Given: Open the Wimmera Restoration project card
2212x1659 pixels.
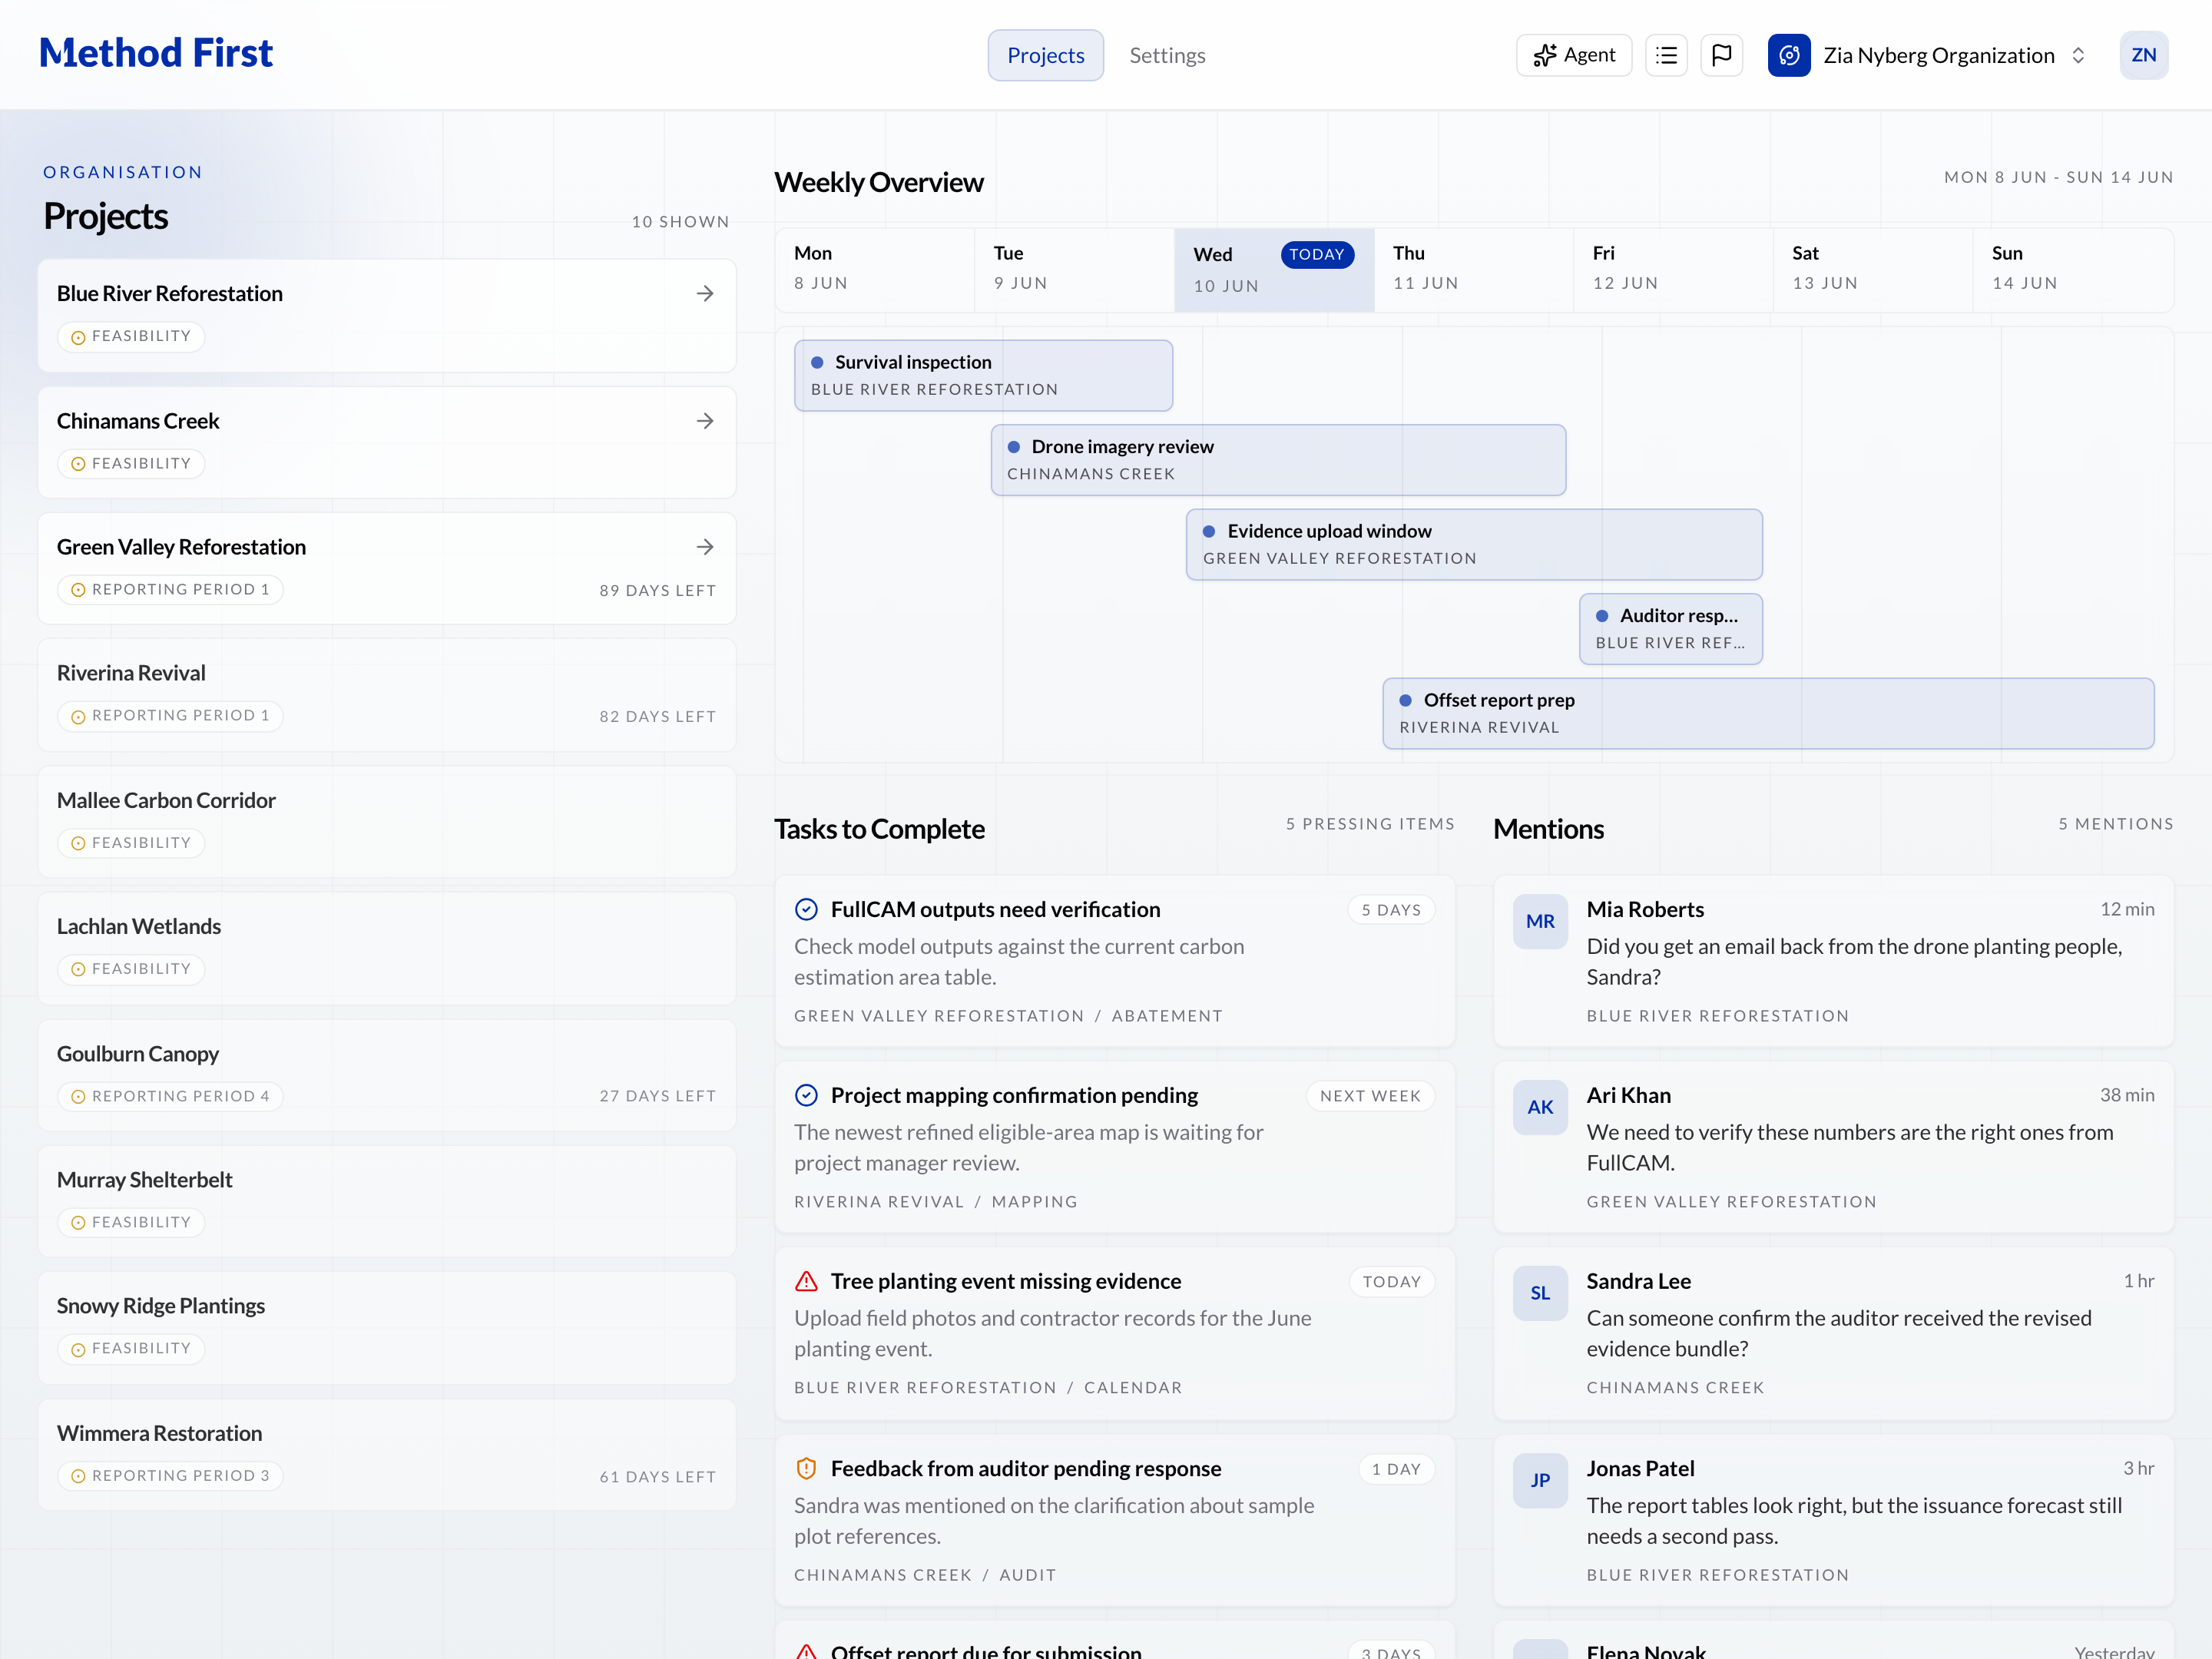Looking at the screenshot, I should pyautogui.click(x=387, y=1454).
